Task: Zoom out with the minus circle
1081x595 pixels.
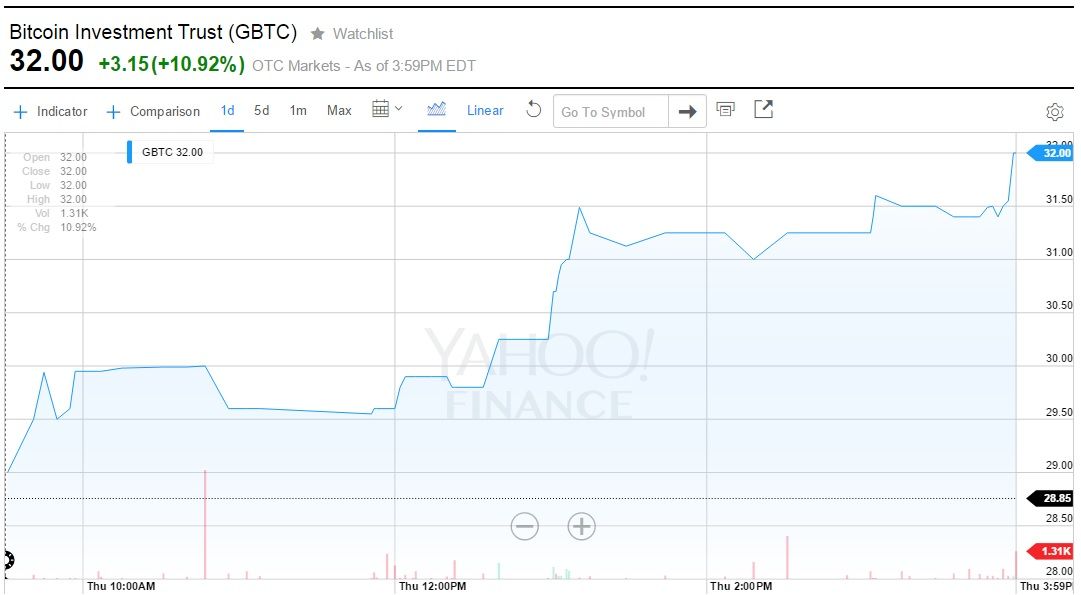Action: coord(525,526)
